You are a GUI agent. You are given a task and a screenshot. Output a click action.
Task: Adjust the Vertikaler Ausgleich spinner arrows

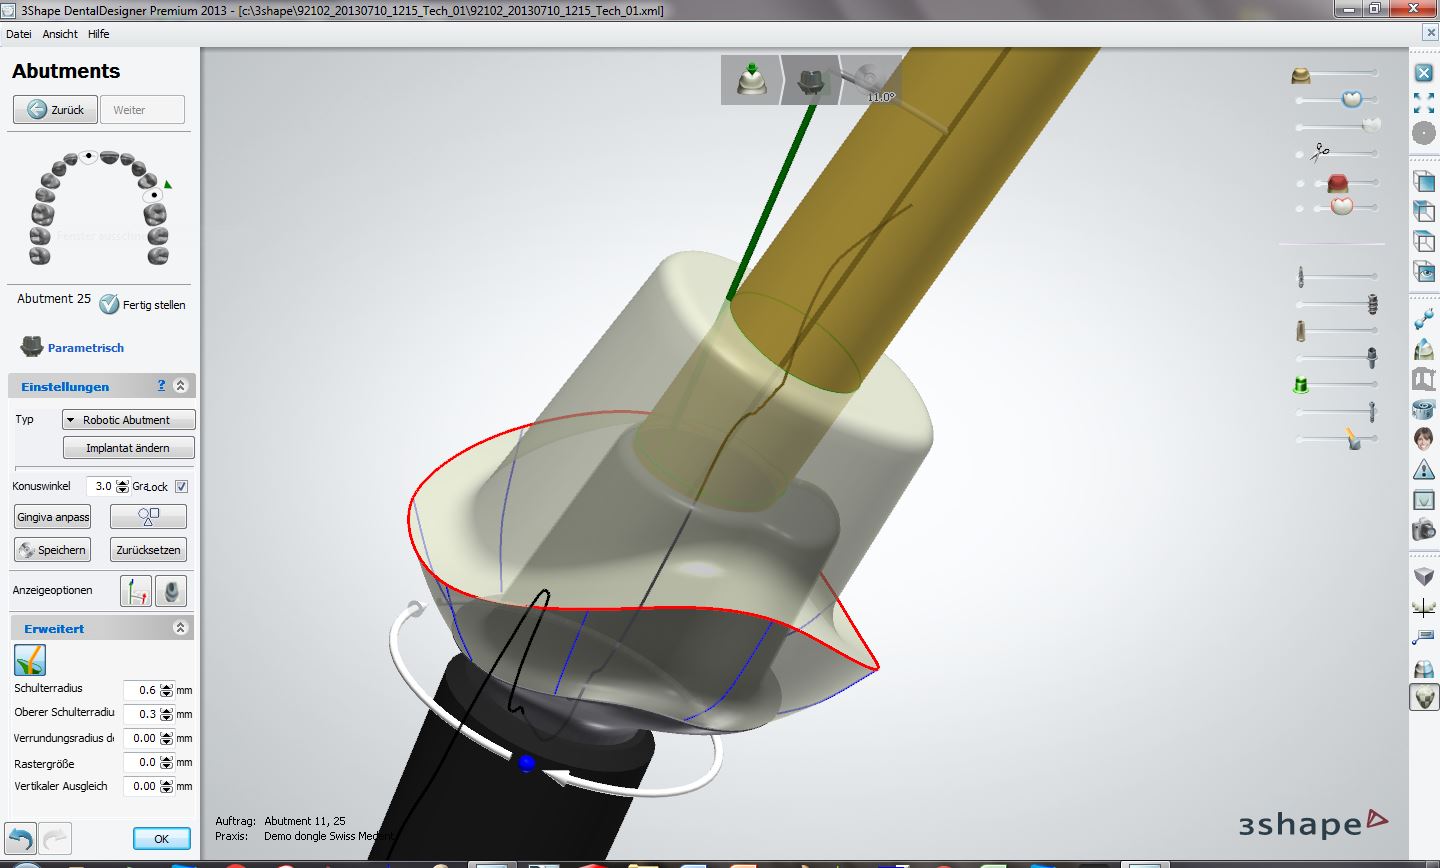(167, 786)
